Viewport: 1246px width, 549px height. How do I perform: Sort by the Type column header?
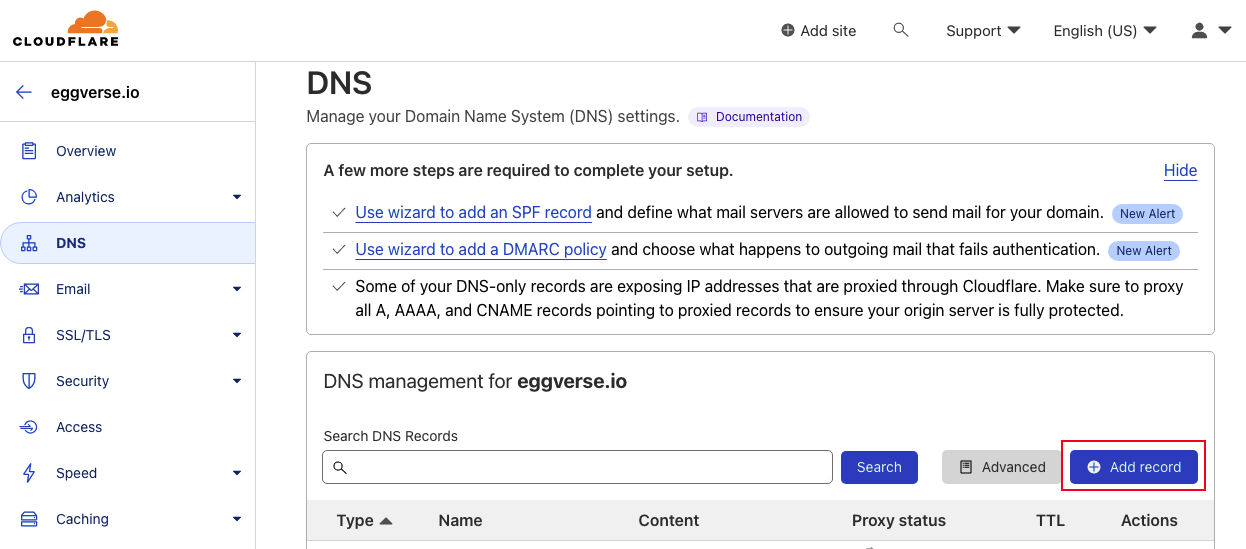364,520
